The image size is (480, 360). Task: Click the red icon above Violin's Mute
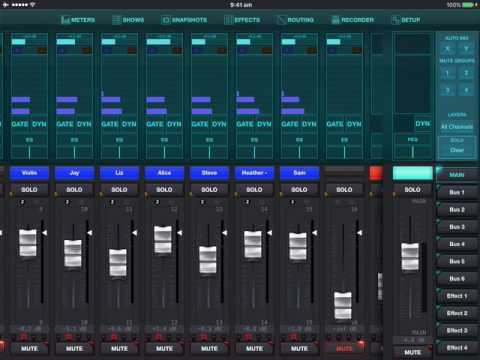(24, 337)
